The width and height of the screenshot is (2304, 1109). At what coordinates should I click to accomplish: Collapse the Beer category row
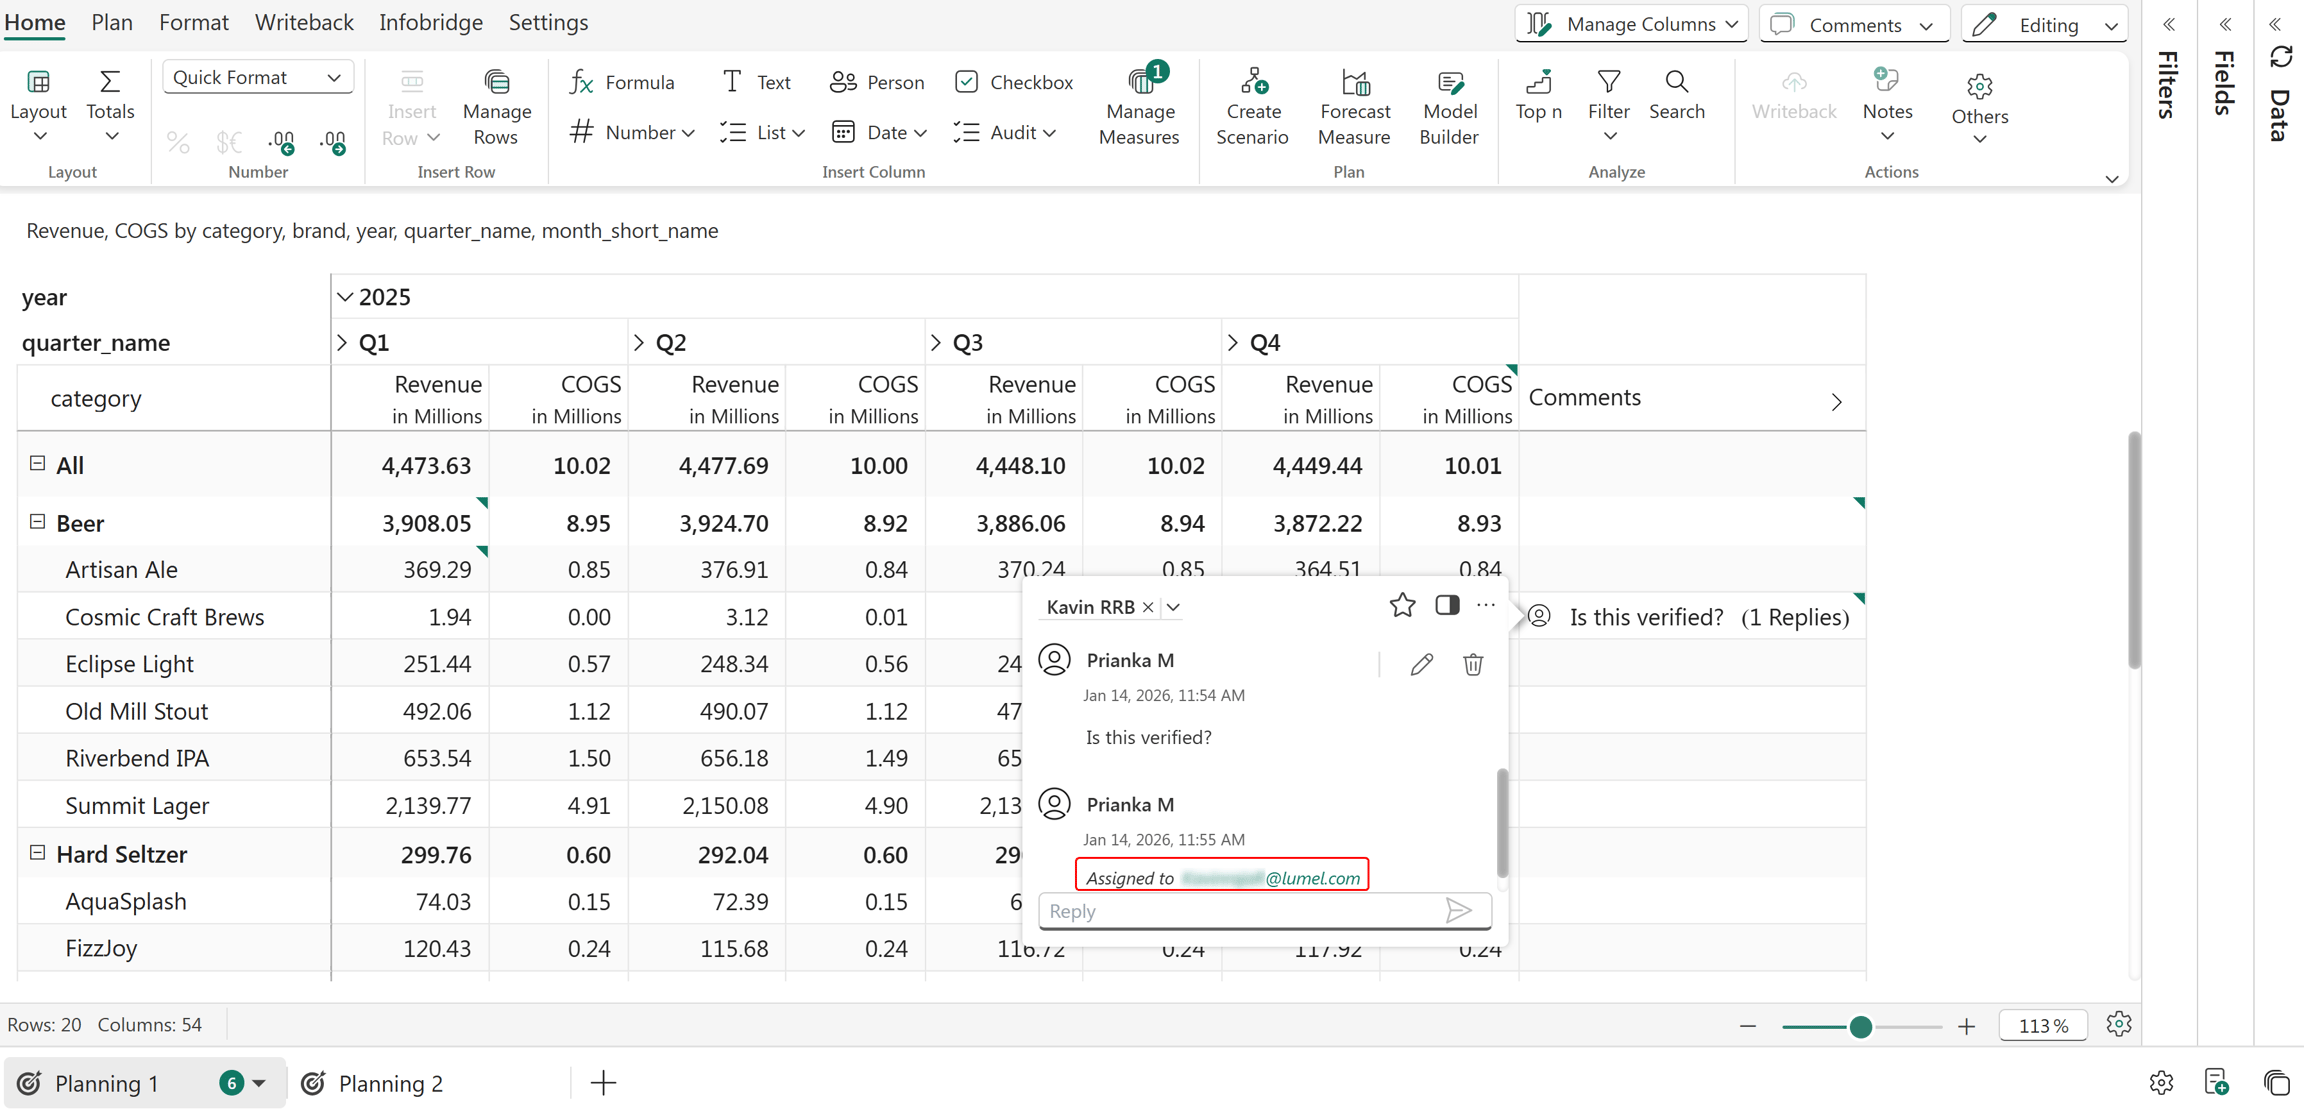(x=37, y=522)
